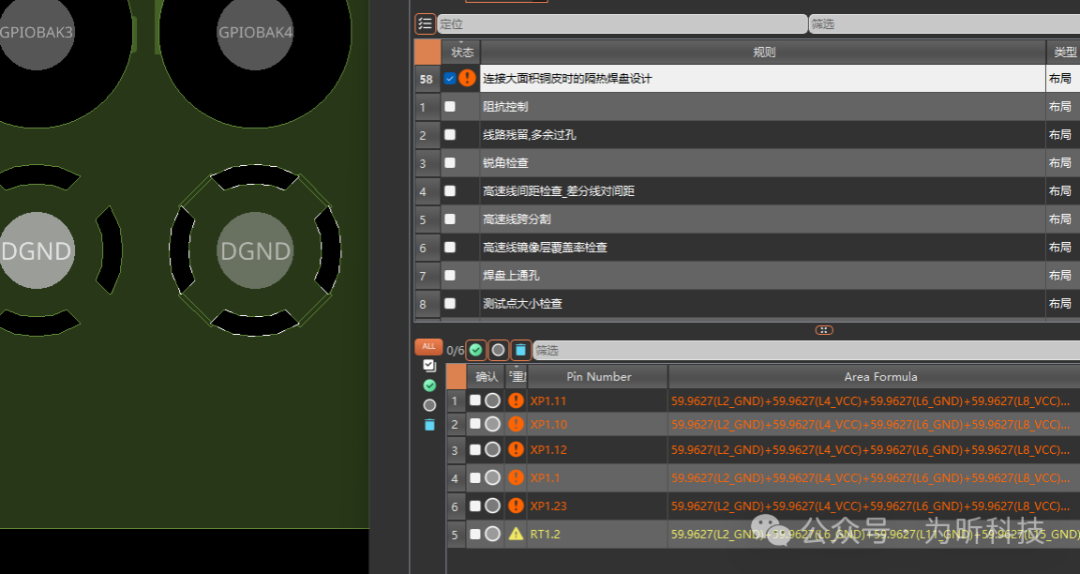This screenshot has width=1080, height=574.
Task: Sort by the Area Formula column header
Action: (x=875, y=376)
